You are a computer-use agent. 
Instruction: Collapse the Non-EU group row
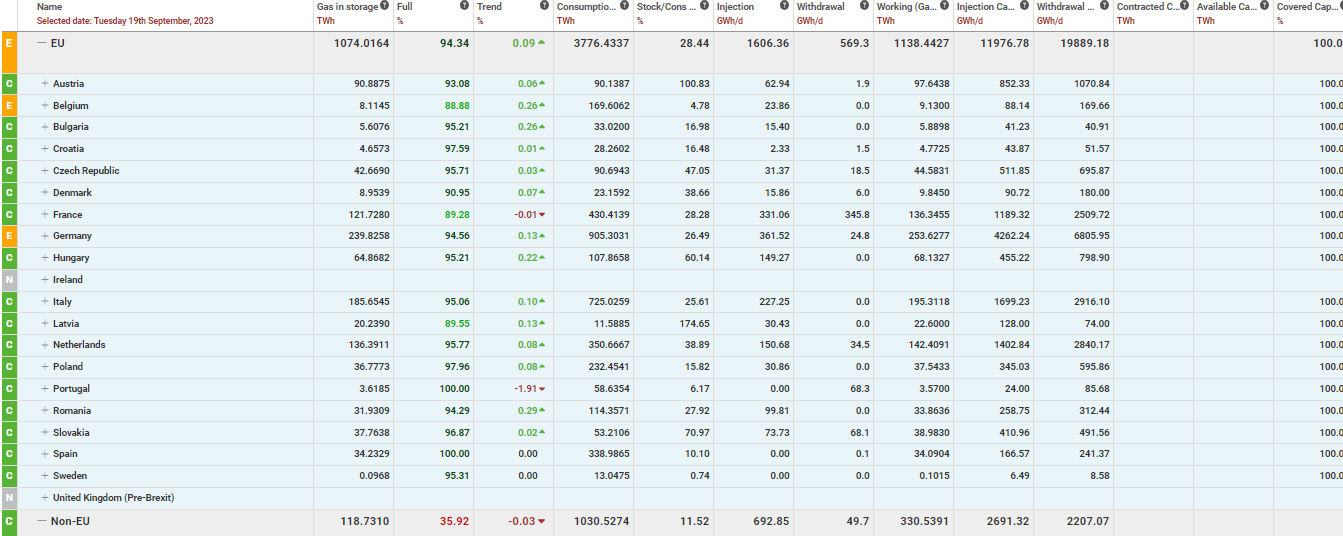[41, 521]
